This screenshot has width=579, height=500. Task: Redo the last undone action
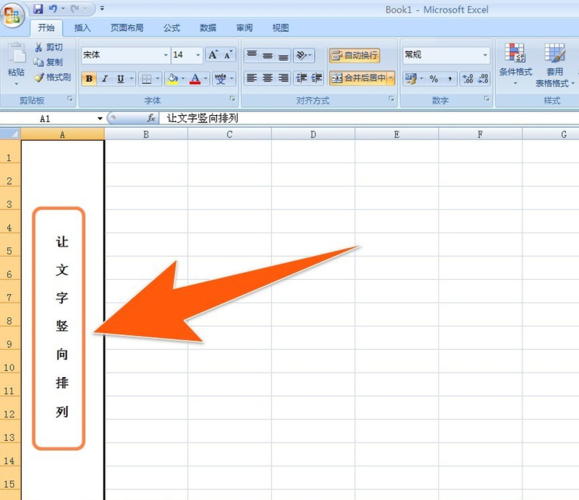click(75, 8)
